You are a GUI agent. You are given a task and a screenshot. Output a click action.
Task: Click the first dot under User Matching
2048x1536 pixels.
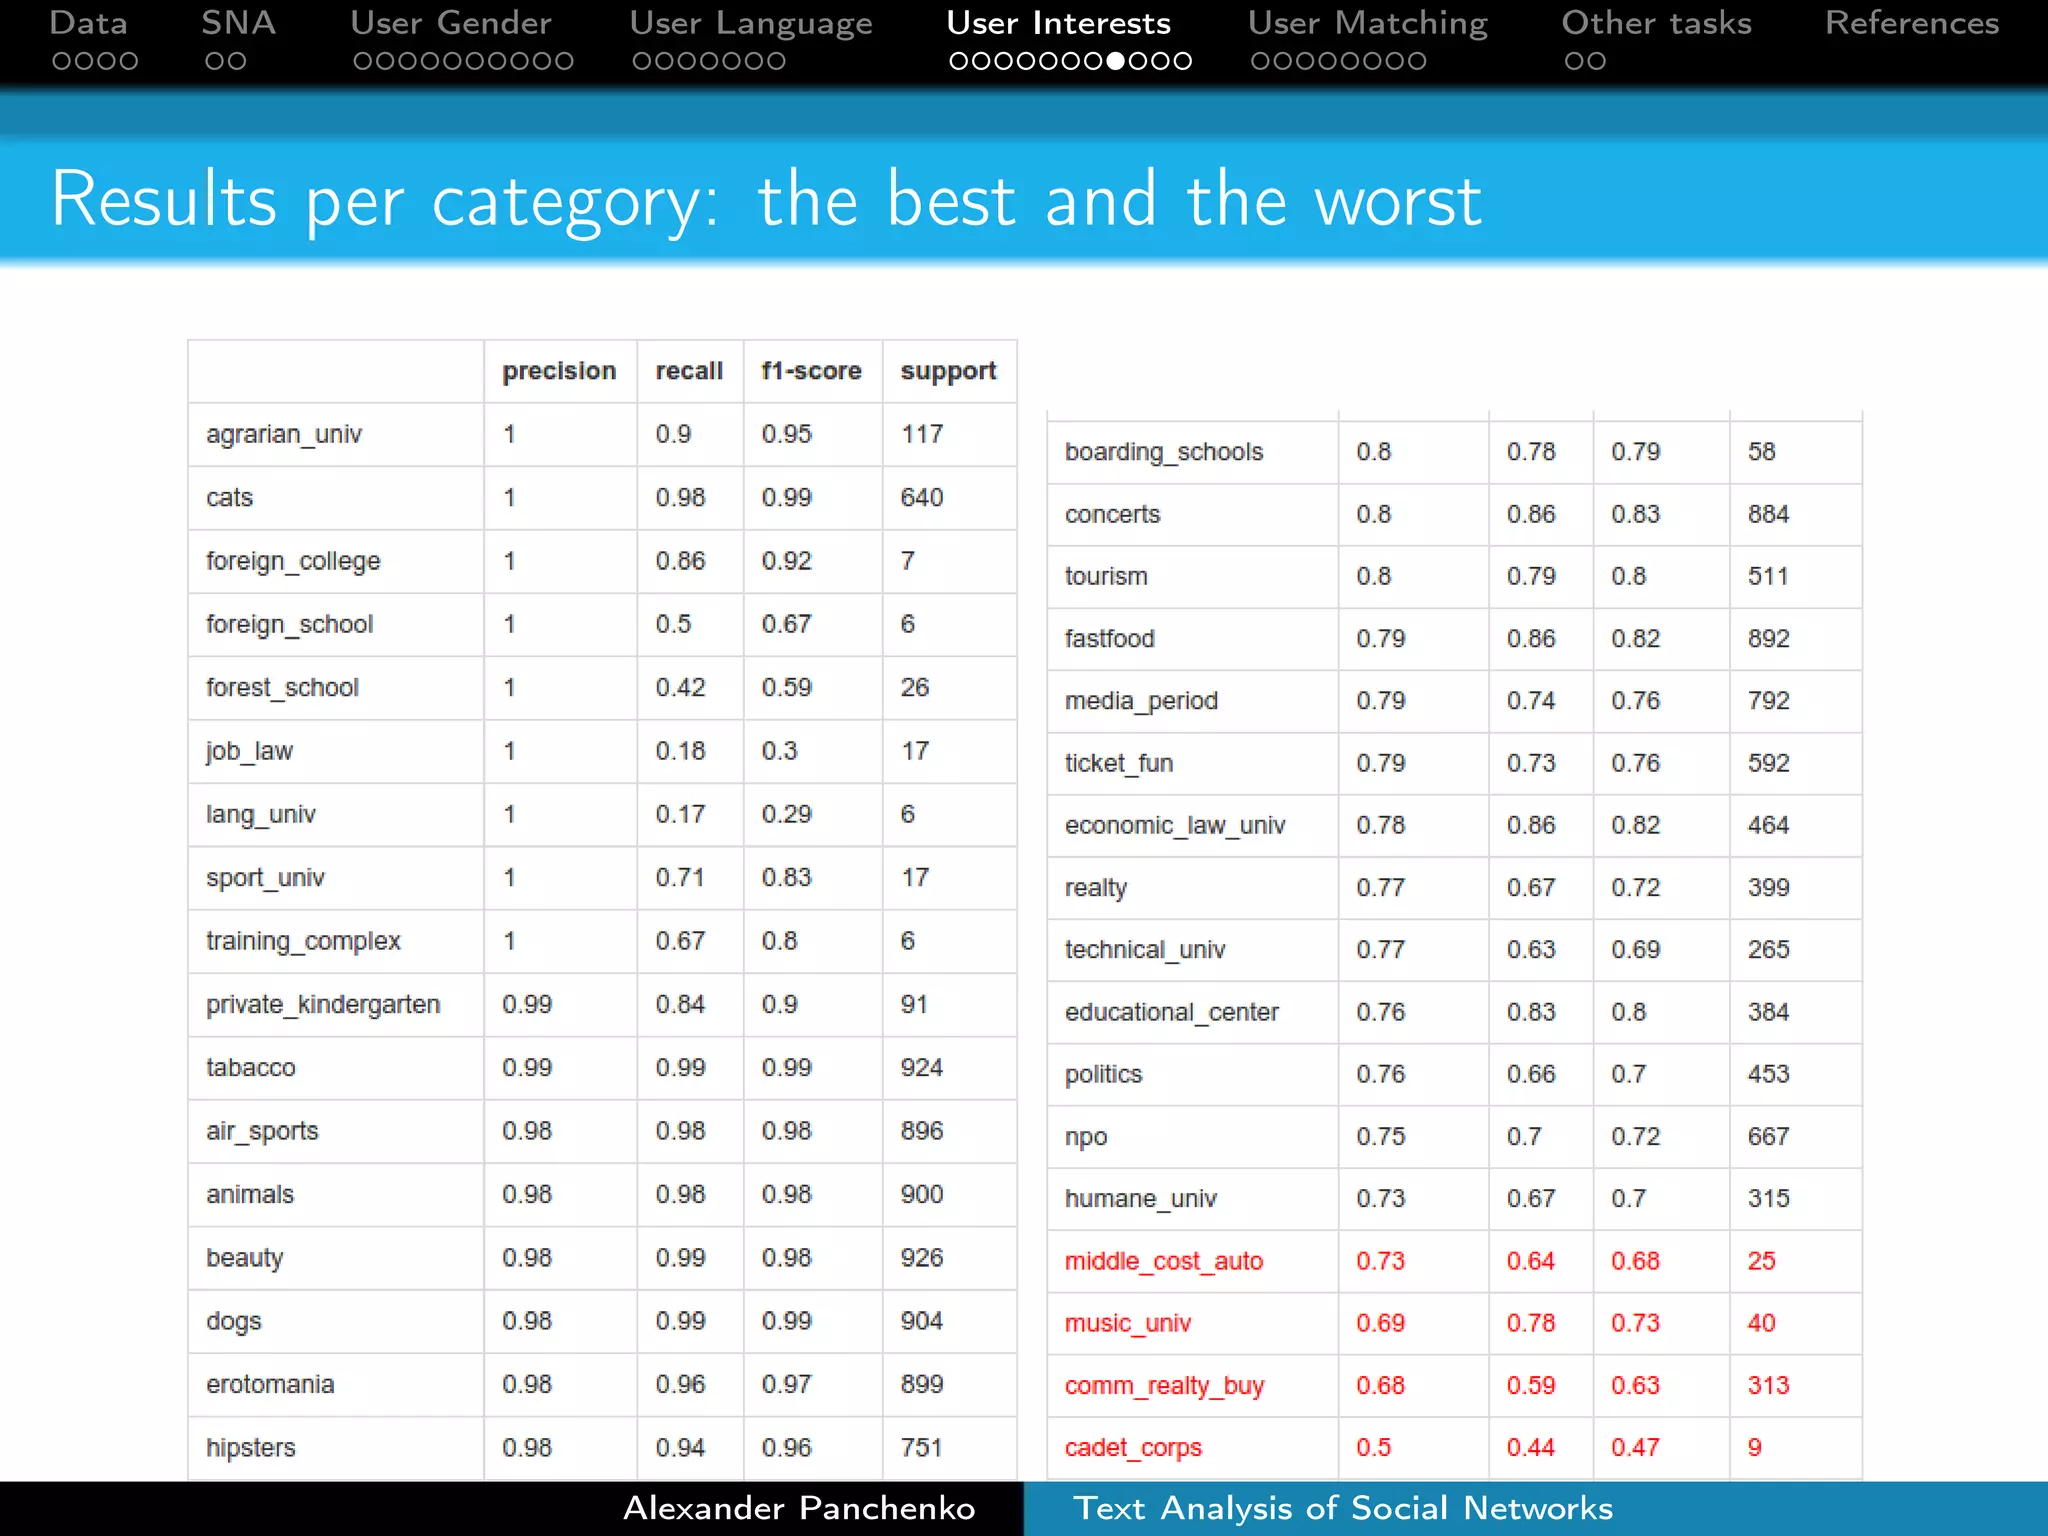1260,61
